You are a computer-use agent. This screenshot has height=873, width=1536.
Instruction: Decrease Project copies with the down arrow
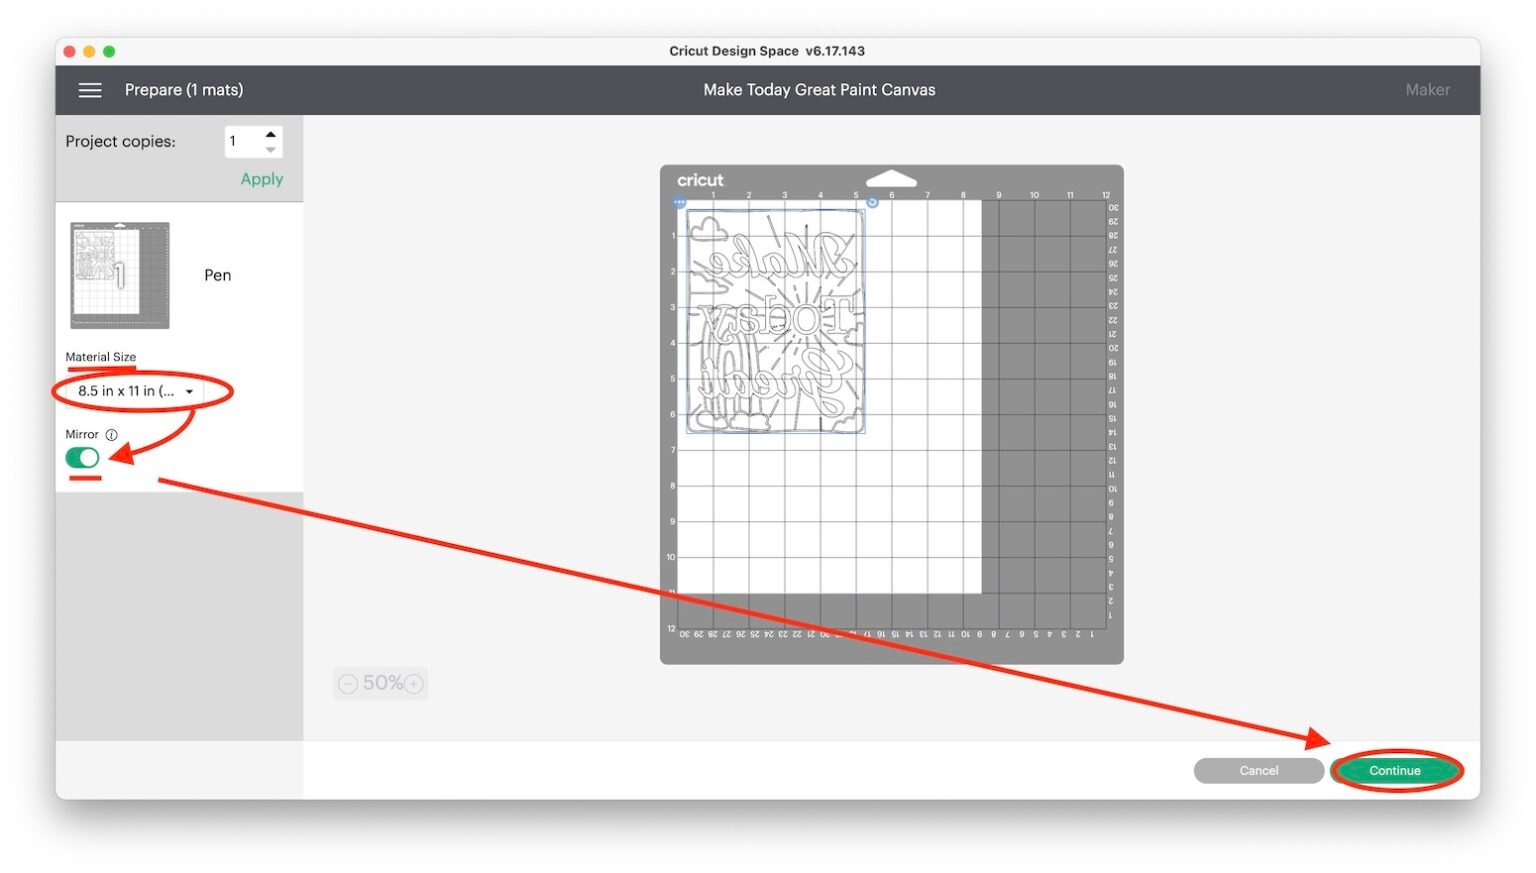point(269,148)
